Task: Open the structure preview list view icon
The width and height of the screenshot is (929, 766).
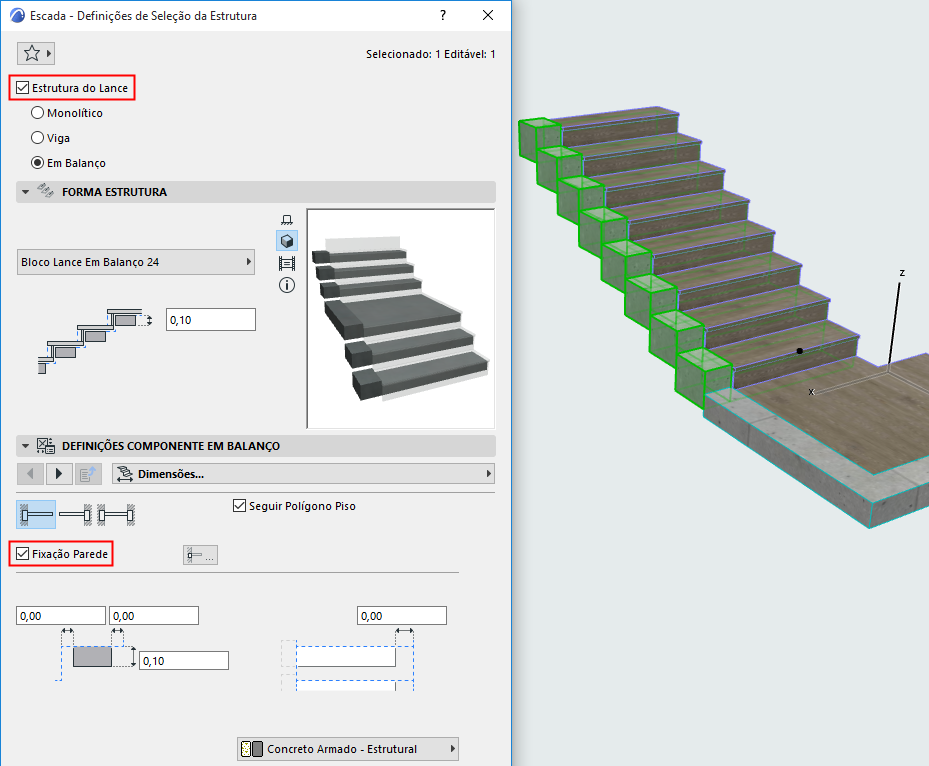Action: 285,262
